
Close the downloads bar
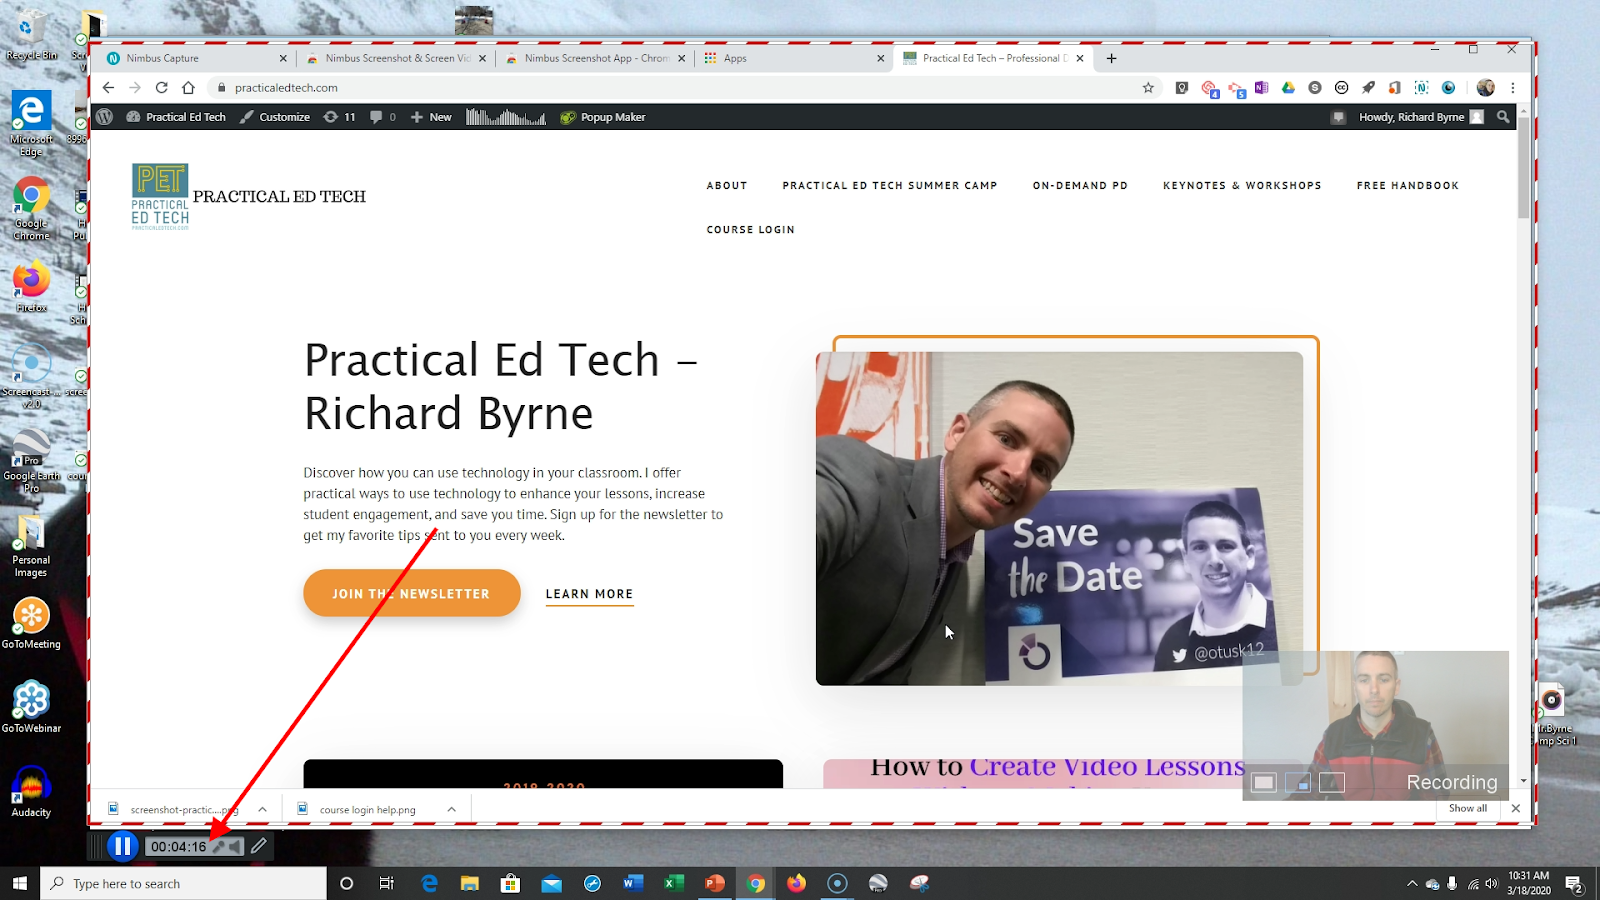click(1516, 808)
